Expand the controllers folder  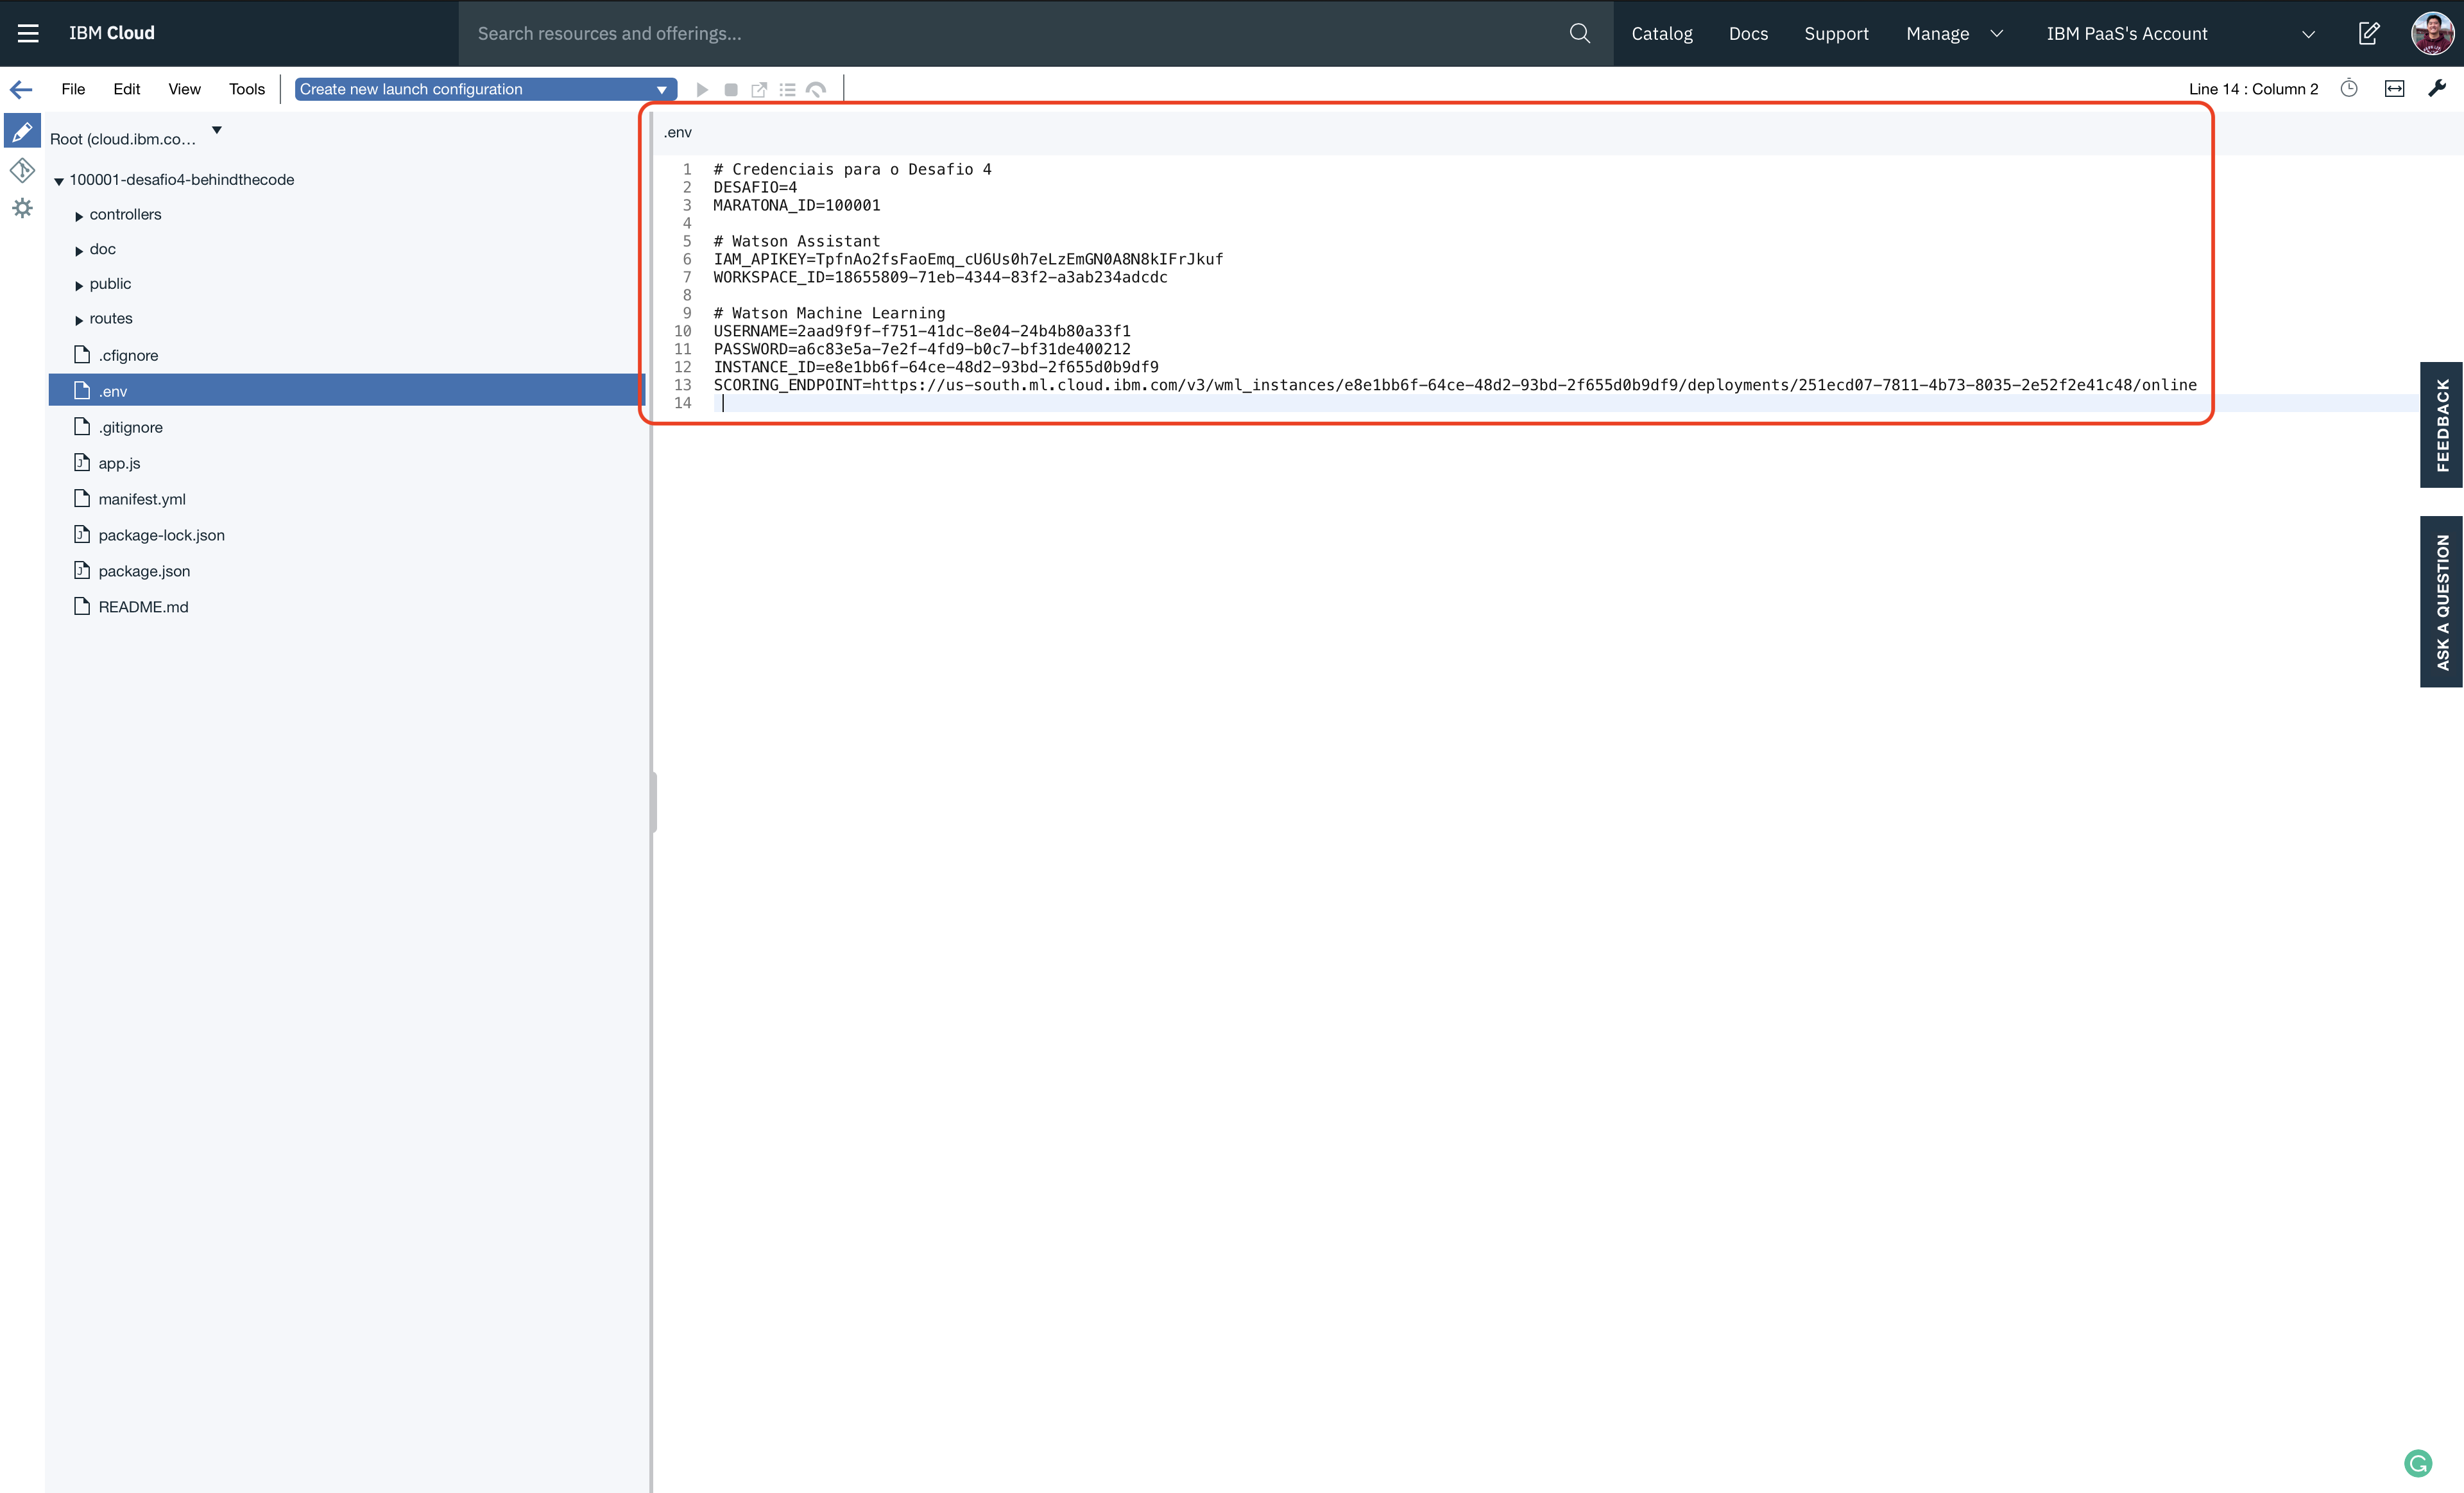pos(79,216)
